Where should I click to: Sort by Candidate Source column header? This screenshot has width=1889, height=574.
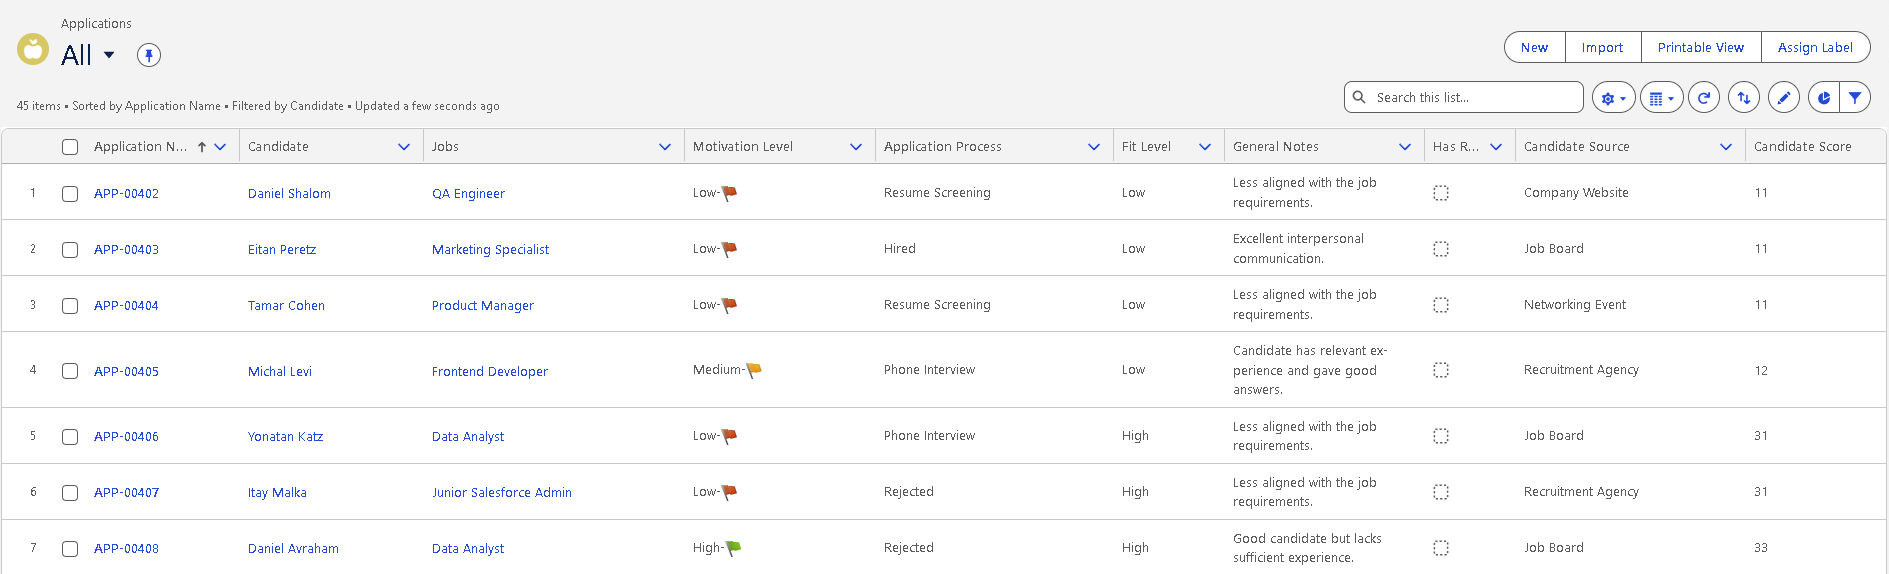click(1576, 147)
